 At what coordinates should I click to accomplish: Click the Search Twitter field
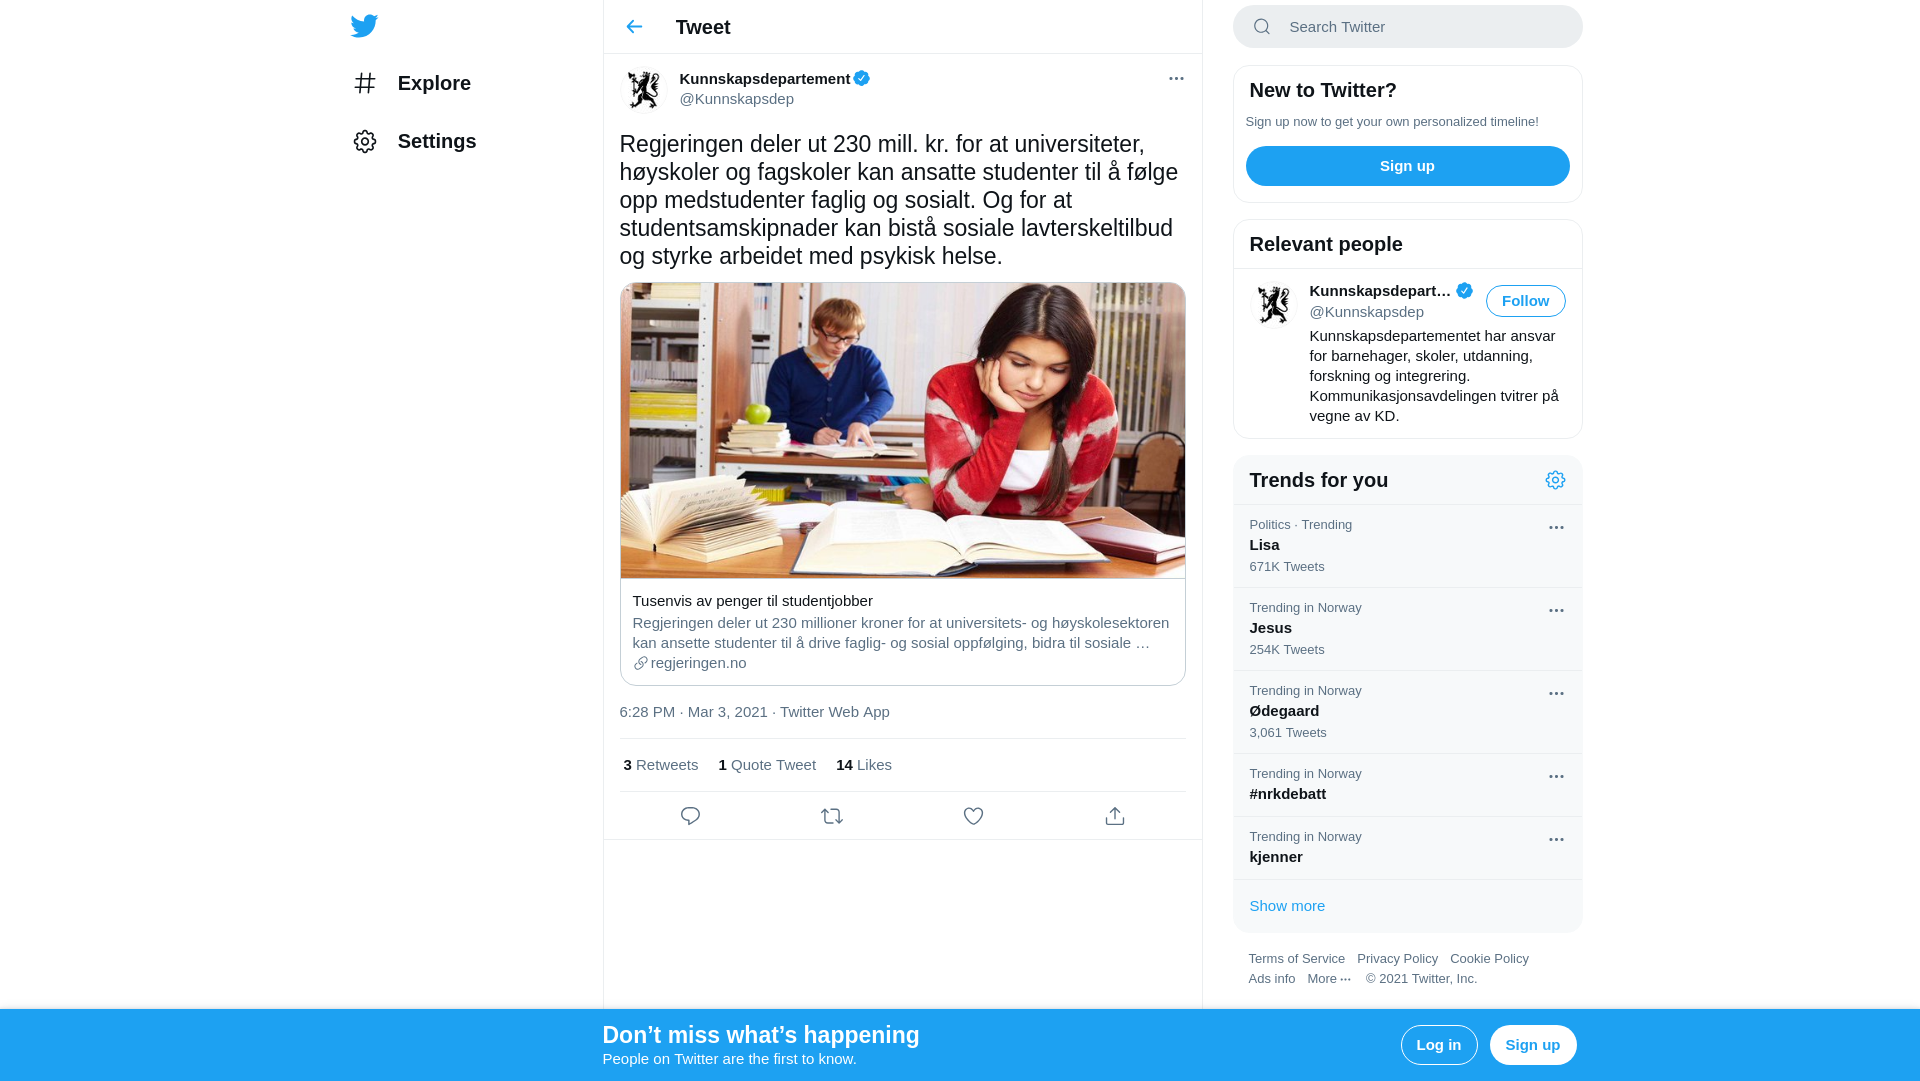pos(1407,27)
